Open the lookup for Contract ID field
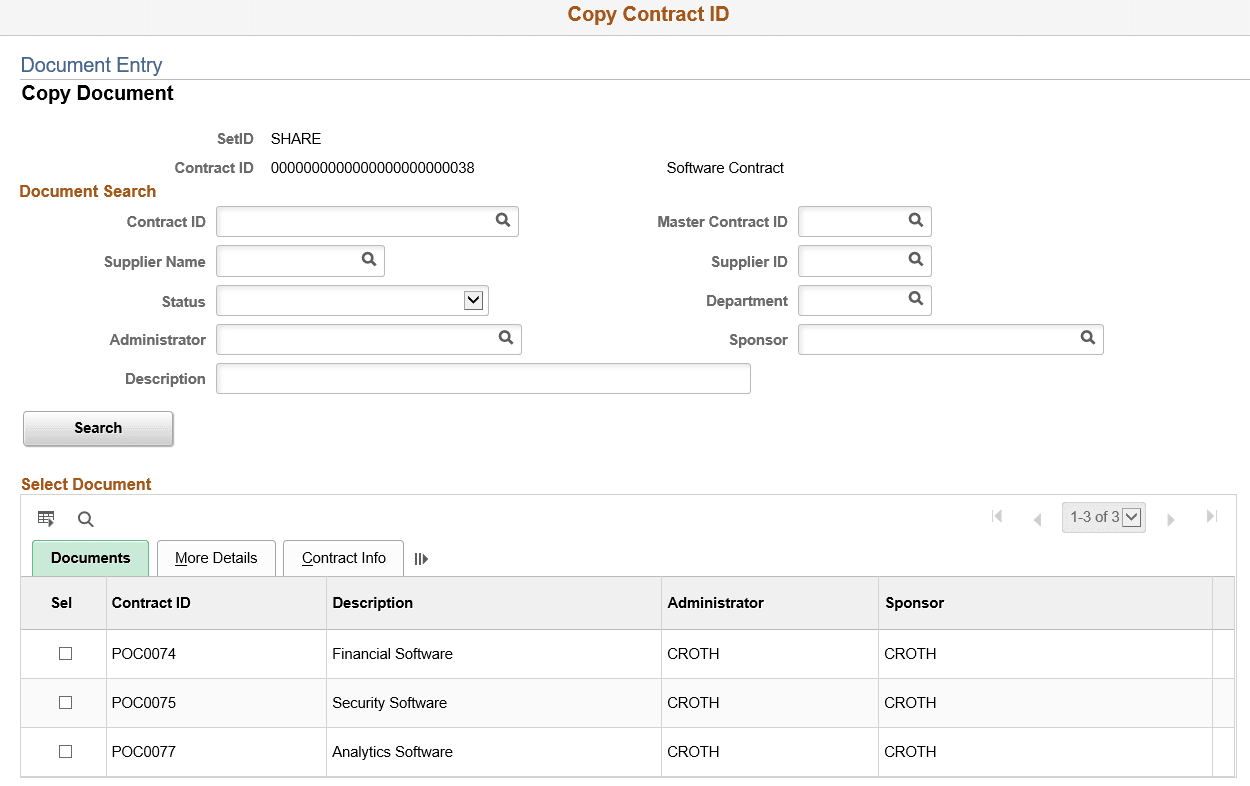The width and height of the screenshot is (1250, 786). point(502,221)
